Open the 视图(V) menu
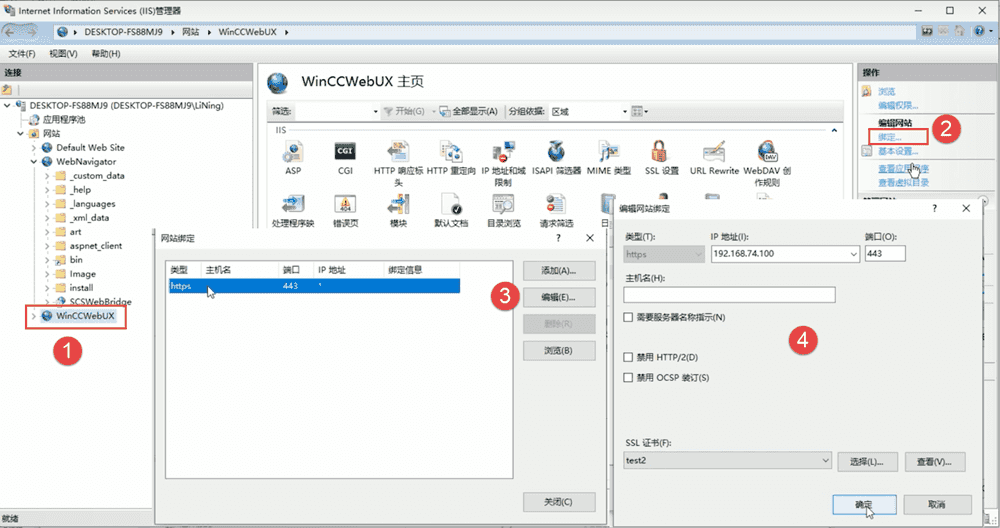Image resolution: width=1000 pixels, height=528 pixels. point(63,53)
